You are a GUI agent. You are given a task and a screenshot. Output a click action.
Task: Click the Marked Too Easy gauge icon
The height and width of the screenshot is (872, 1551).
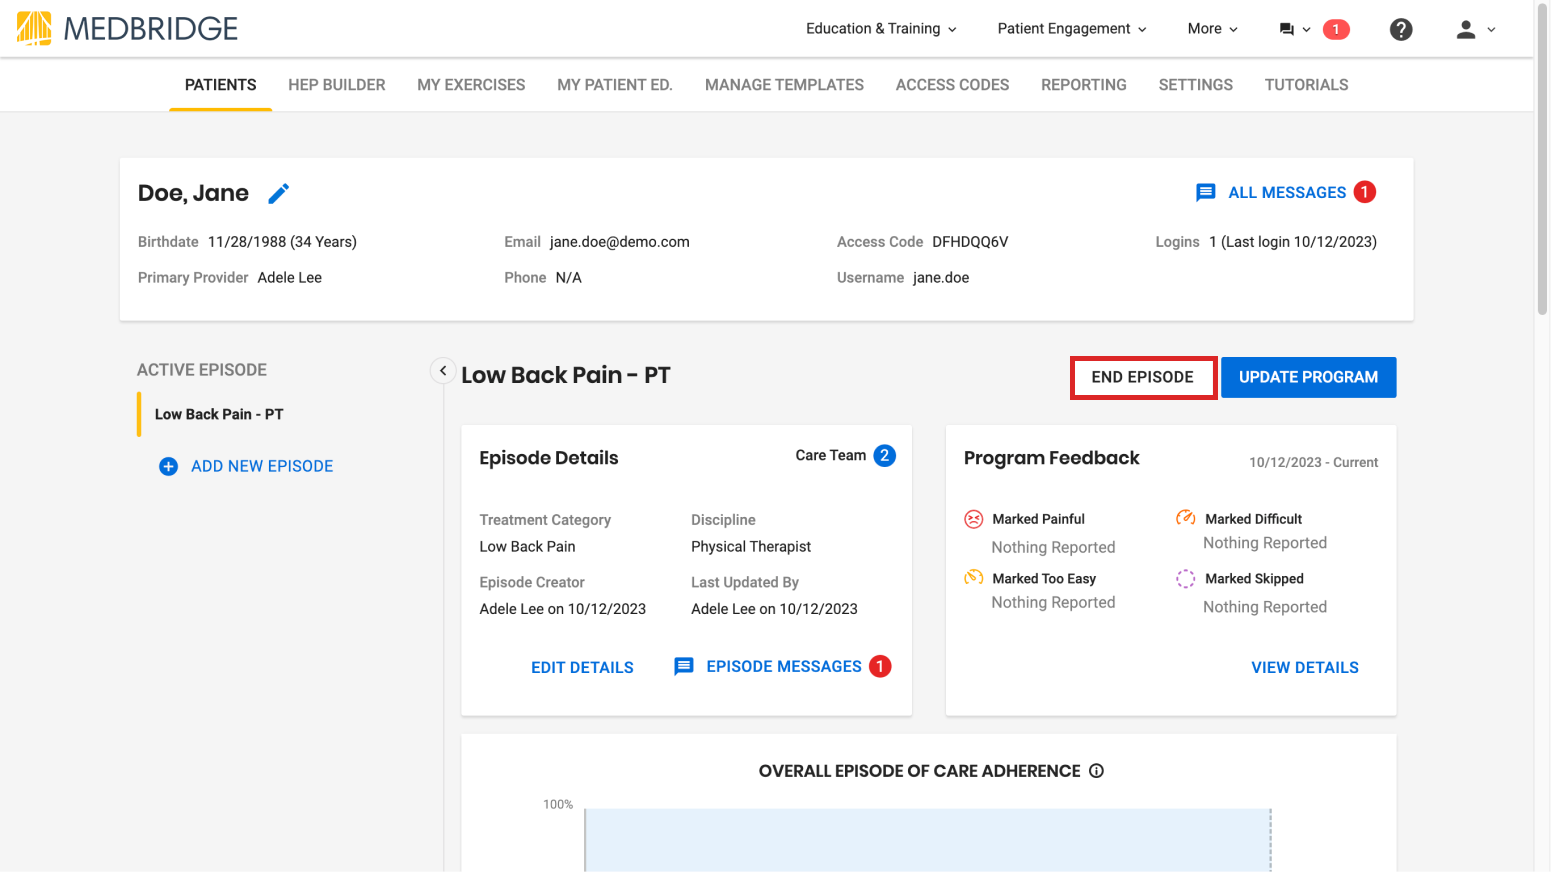pyautogui.click(x=973, y=578)
